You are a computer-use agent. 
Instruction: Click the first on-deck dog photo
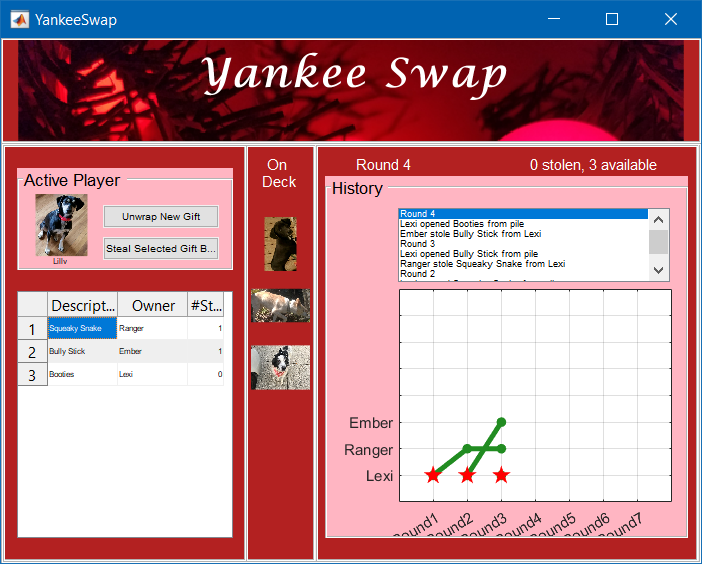pyautogui.click(x=280, y=244)
